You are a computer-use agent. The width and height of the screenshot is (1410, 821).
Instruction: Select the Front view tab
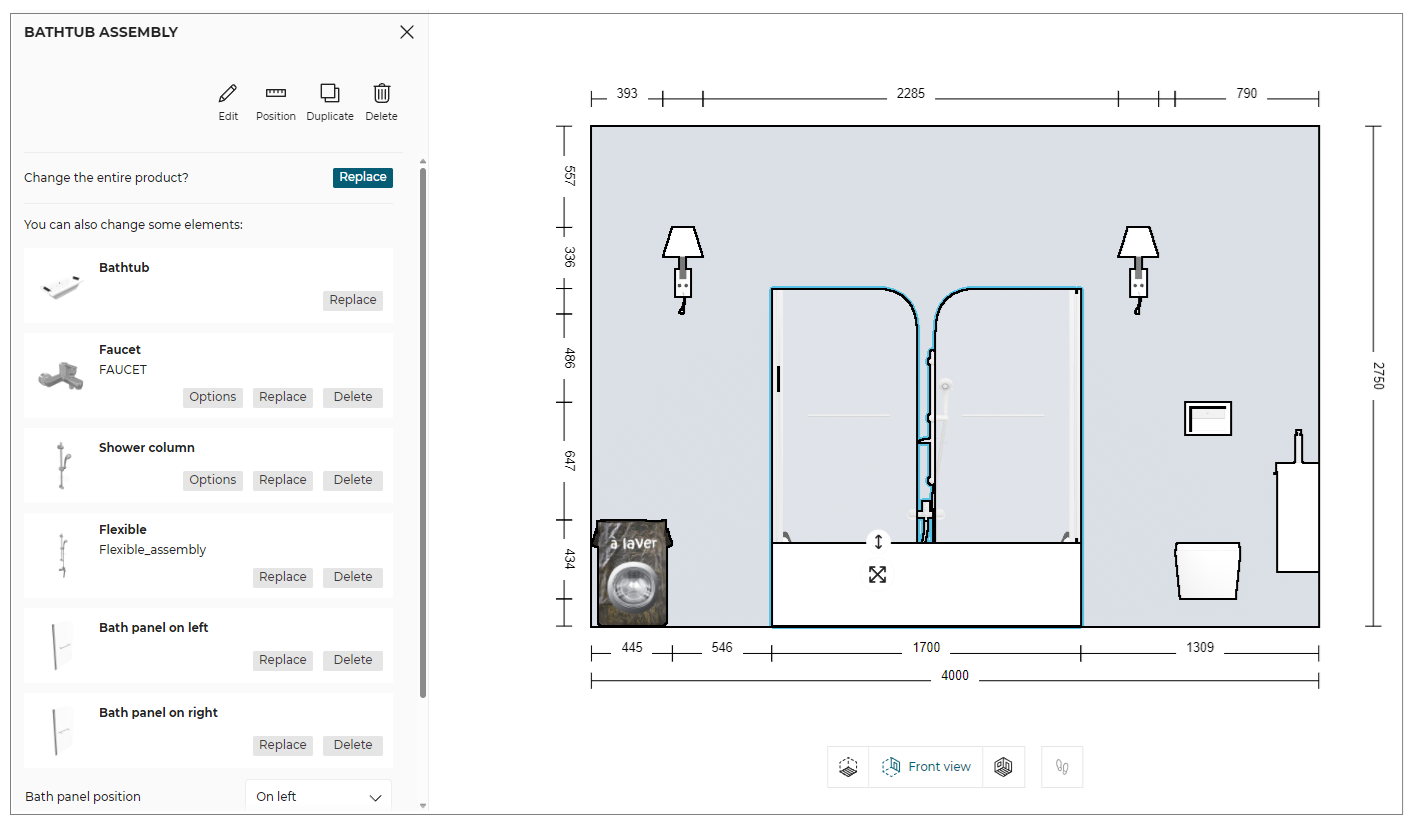926,767
